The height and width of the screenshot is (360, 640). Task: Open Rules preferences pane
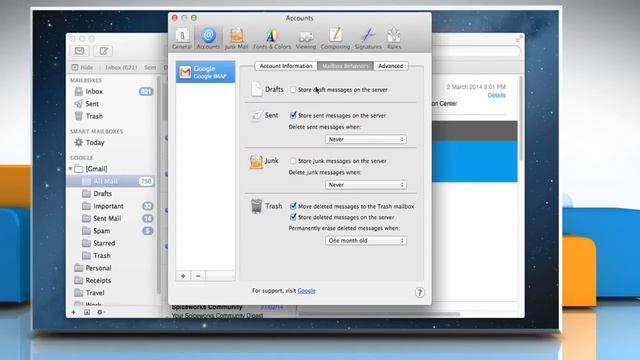[394, 39]
